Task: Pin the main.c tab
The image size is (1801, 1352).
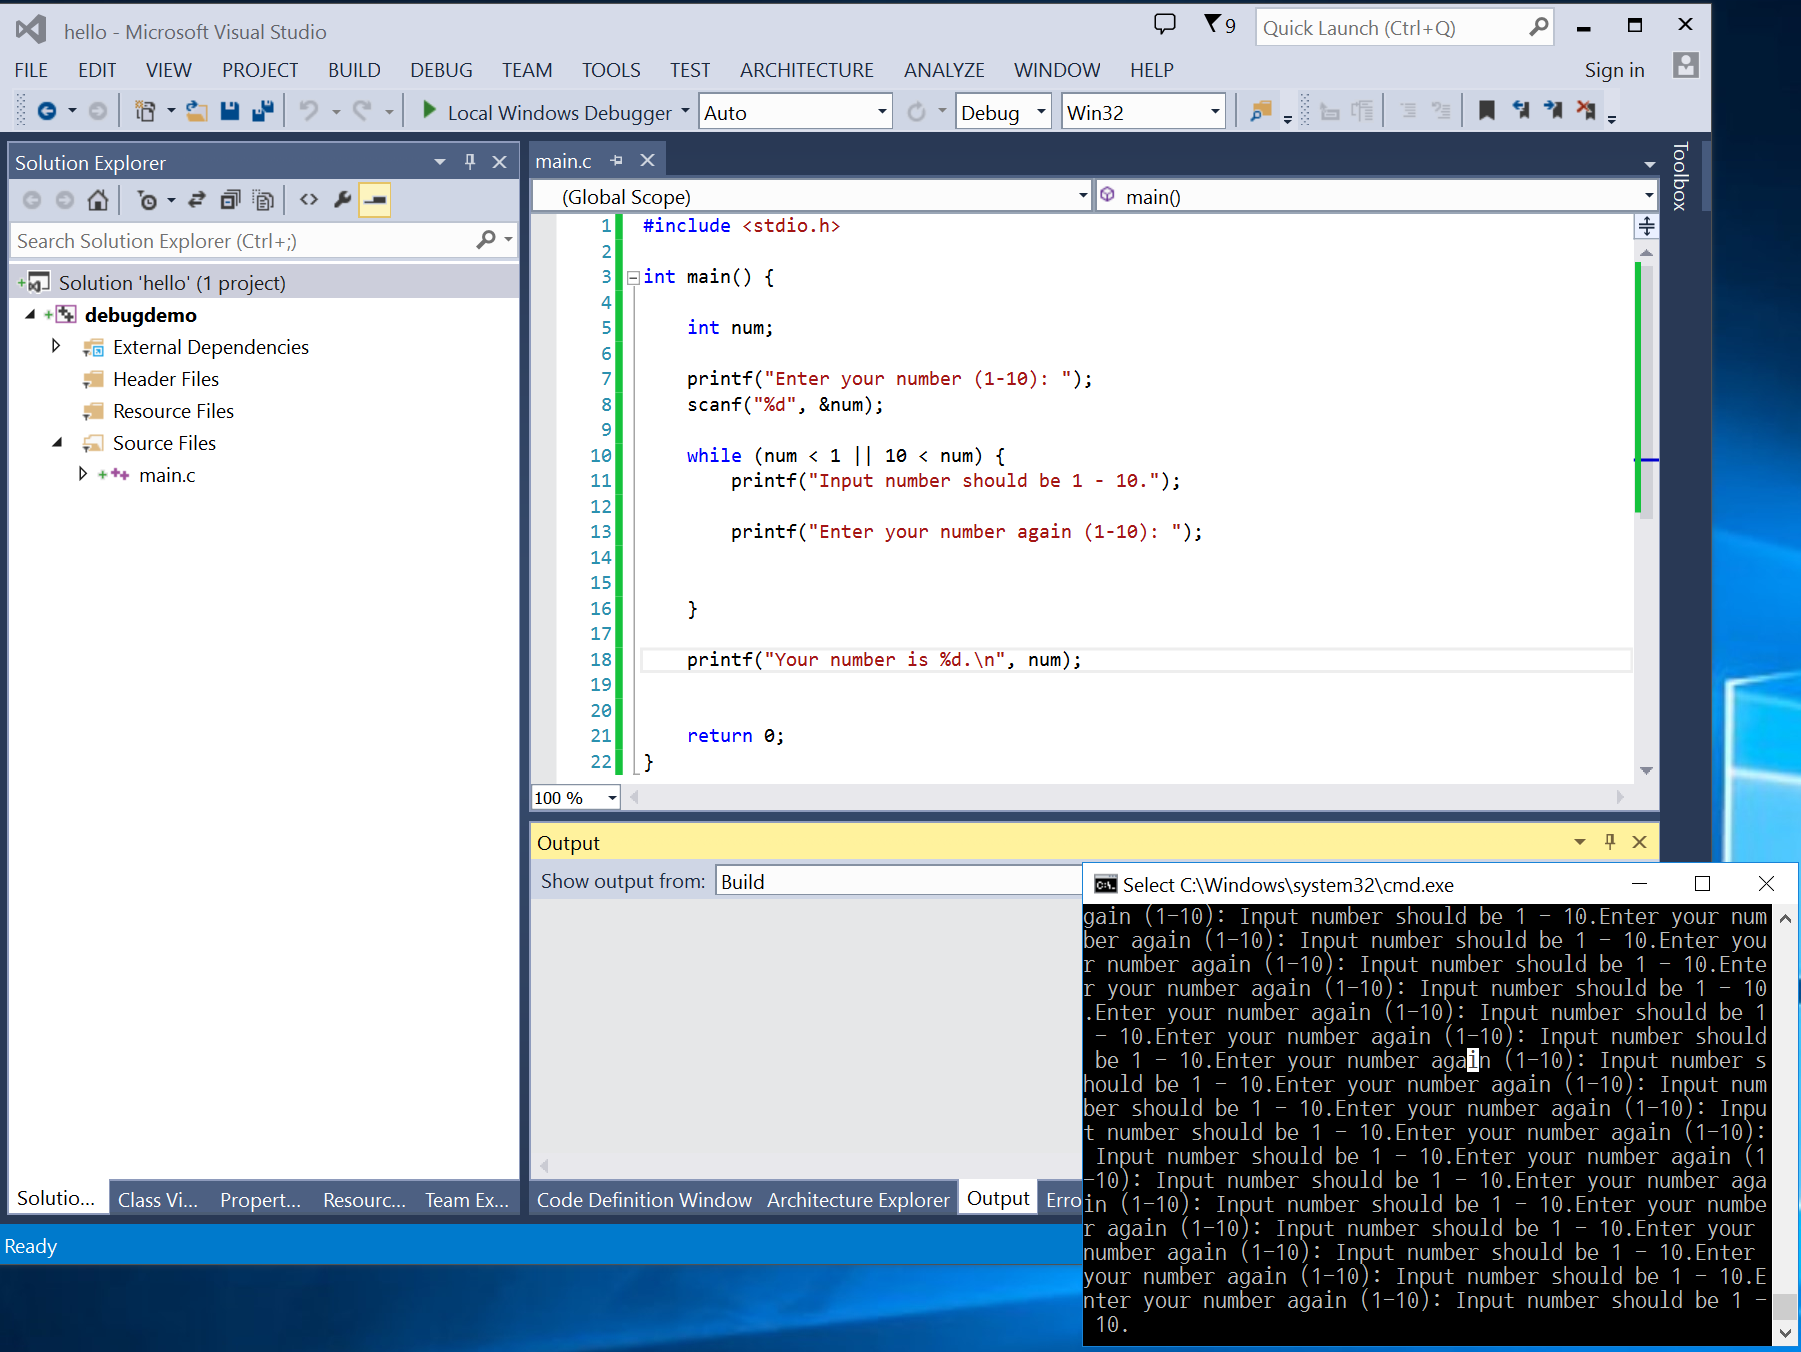Action: pyautogui.click(x=616, y=161)
